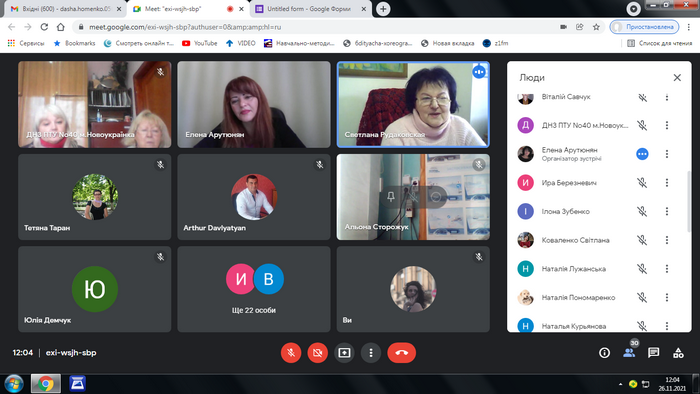Open options menu for Ілона Зубенко
This screenshot has height=394, width=700.
[x=667, y=211]
